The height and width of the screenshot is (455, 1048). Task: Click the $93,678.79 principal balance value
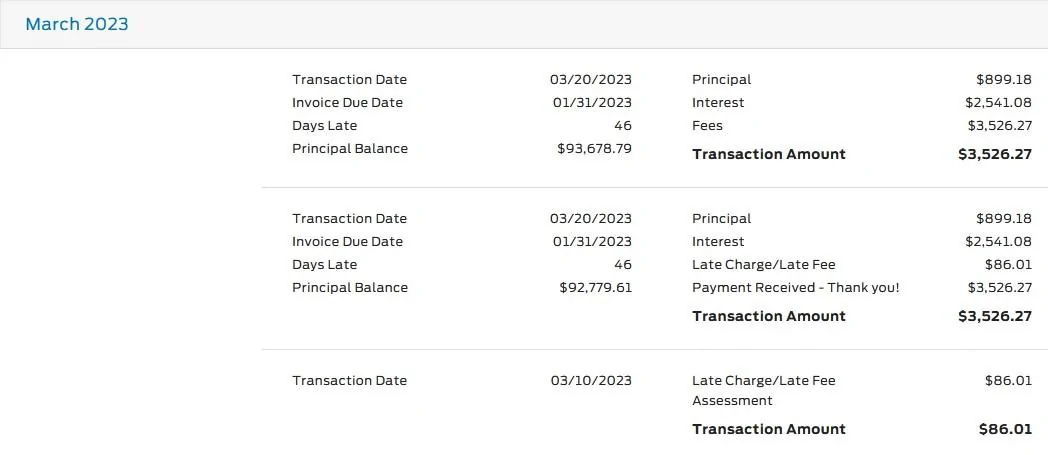594,149
